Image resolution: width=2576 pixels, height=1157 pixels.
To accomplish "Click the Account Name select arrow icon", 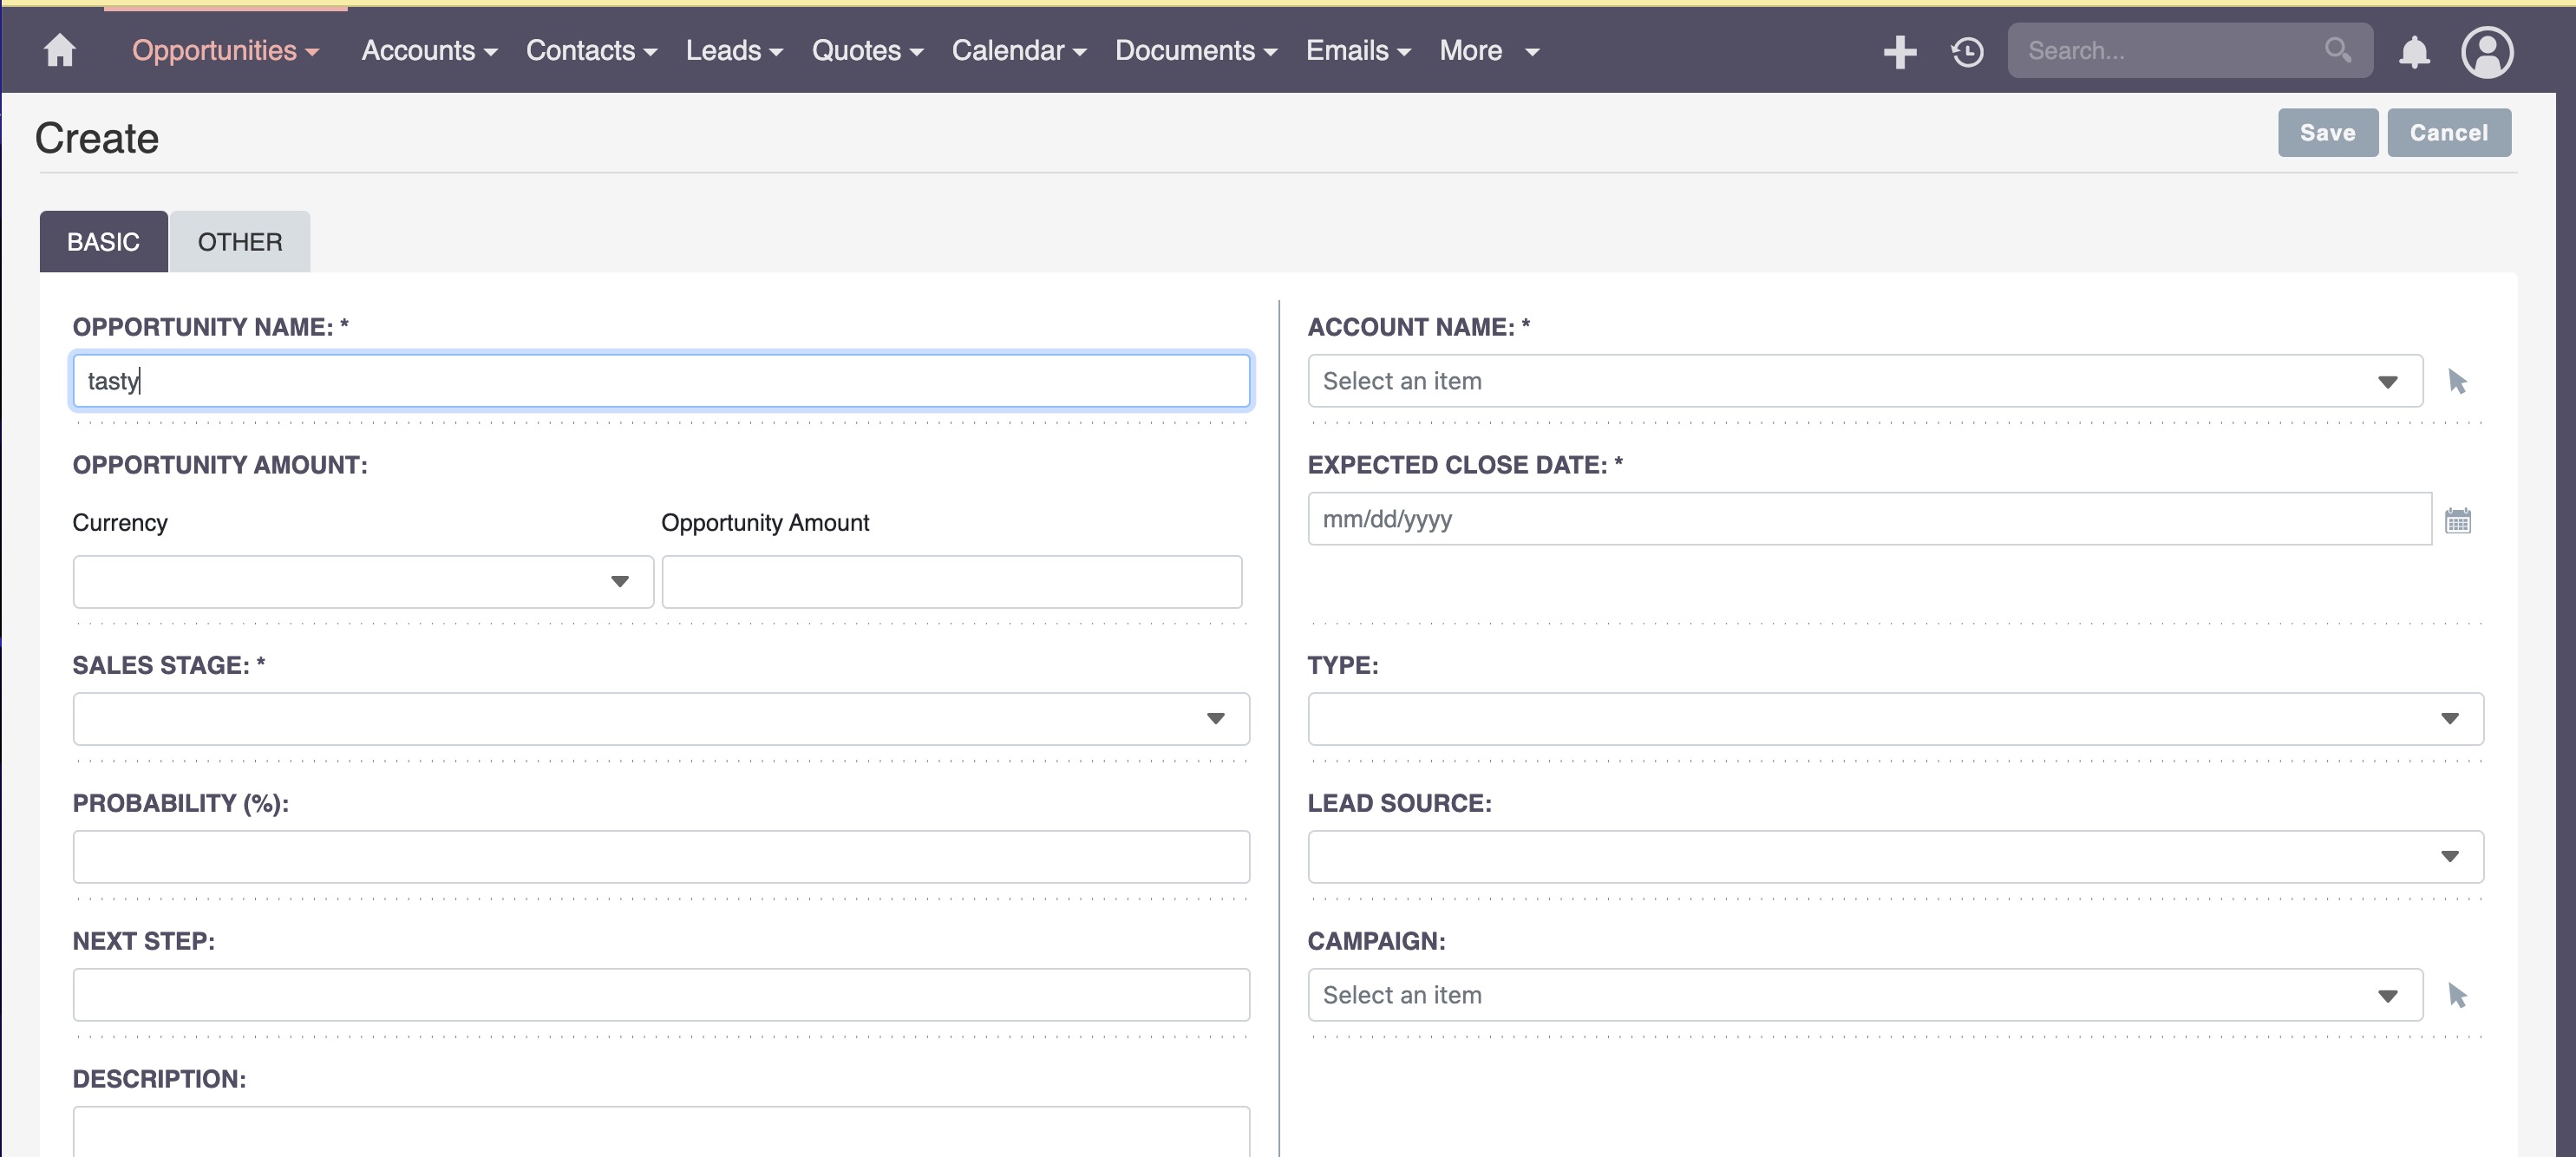I will pyautogui.click(x=2457, y=381).
